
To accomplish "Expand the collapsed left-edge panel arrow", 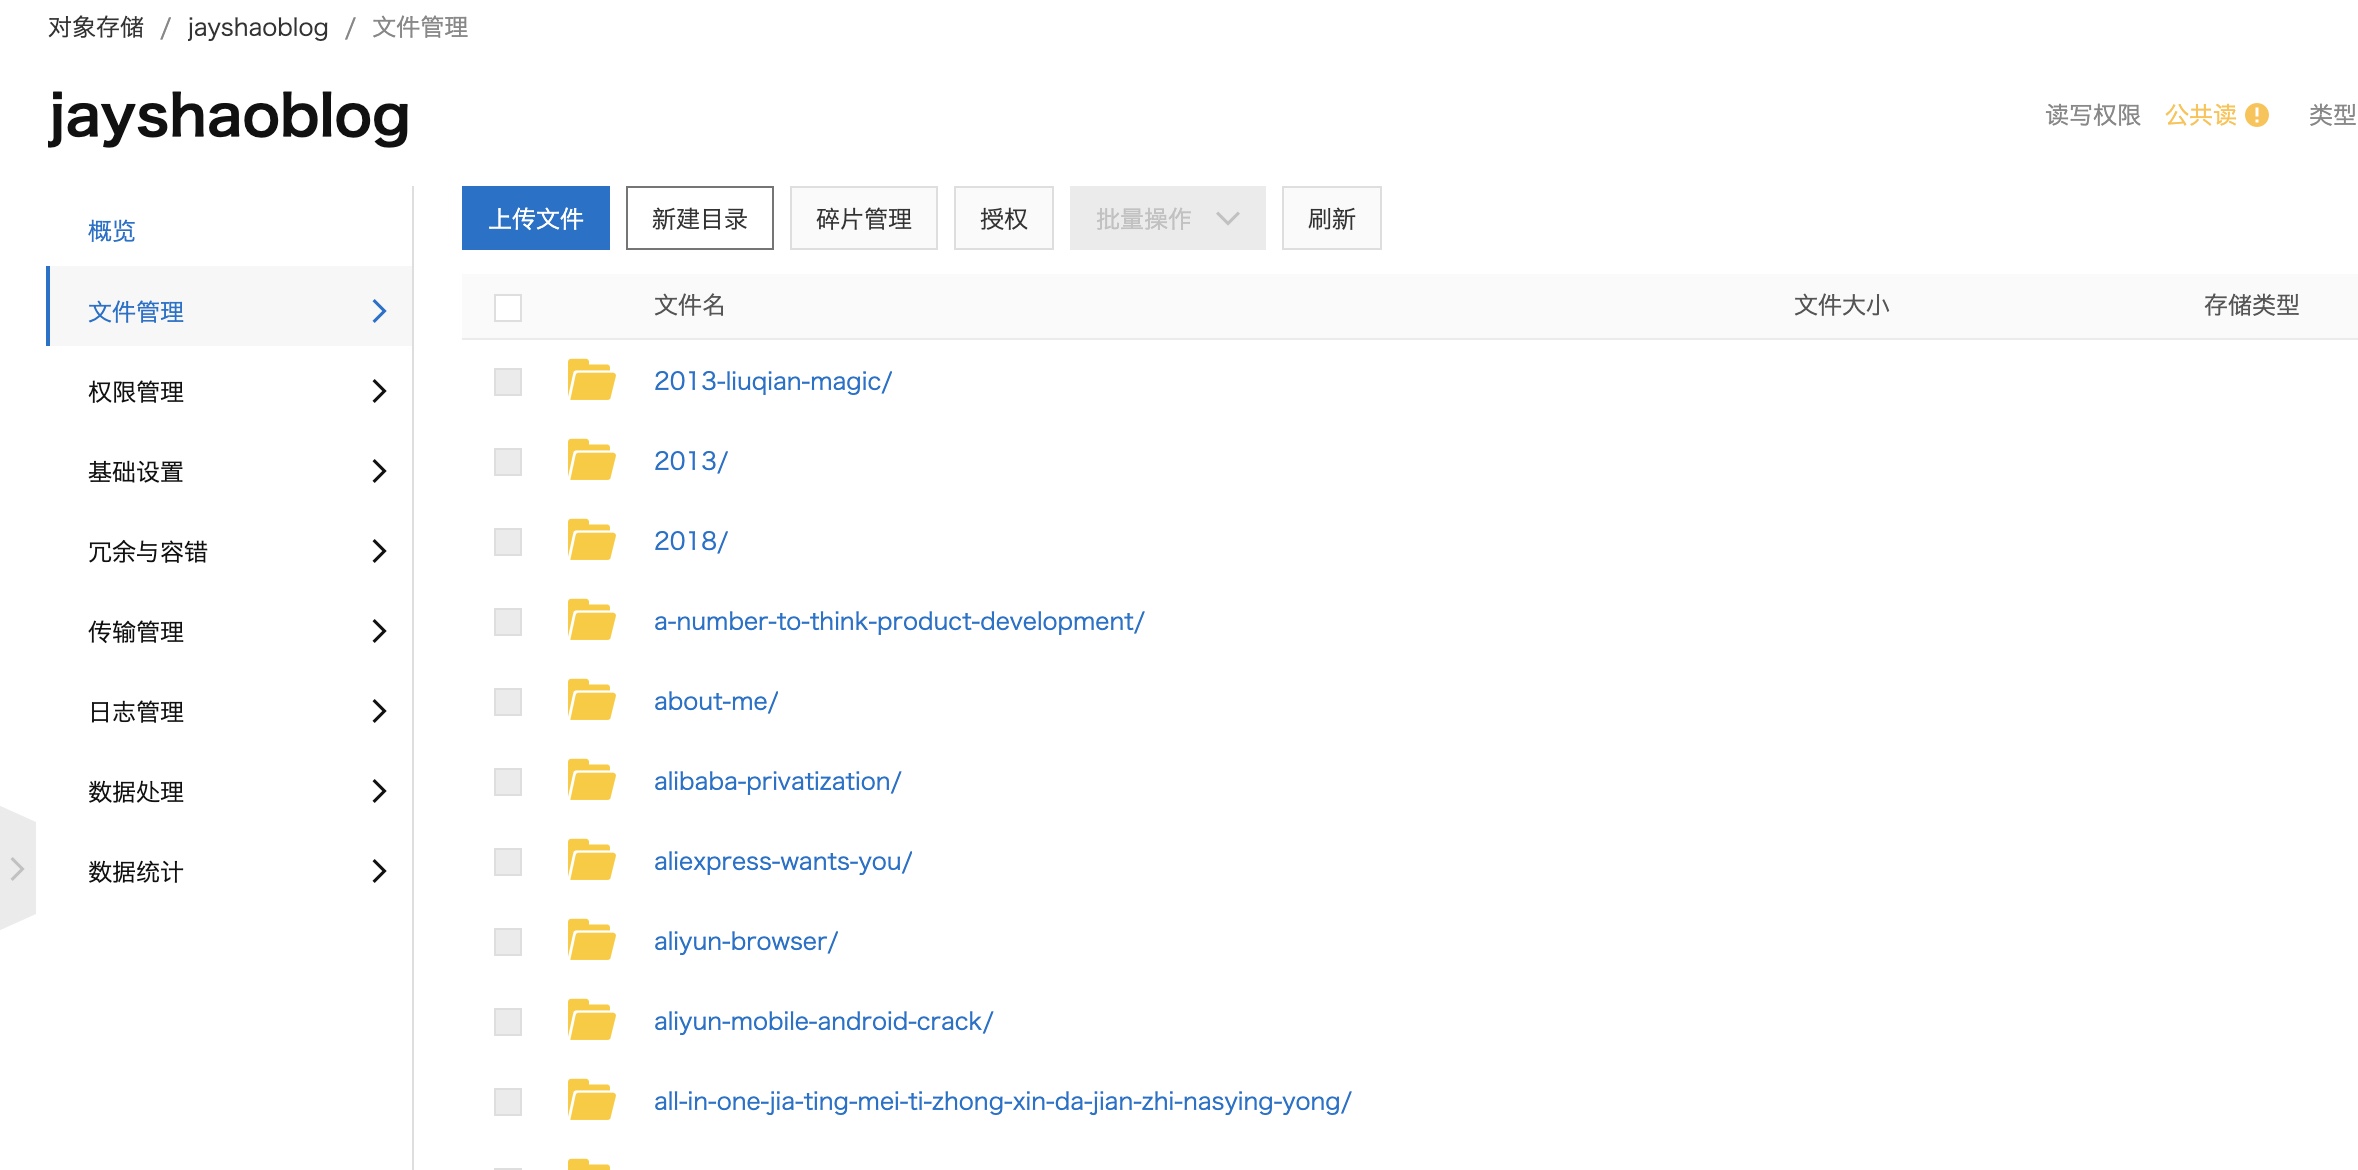I will pos(17,869).
